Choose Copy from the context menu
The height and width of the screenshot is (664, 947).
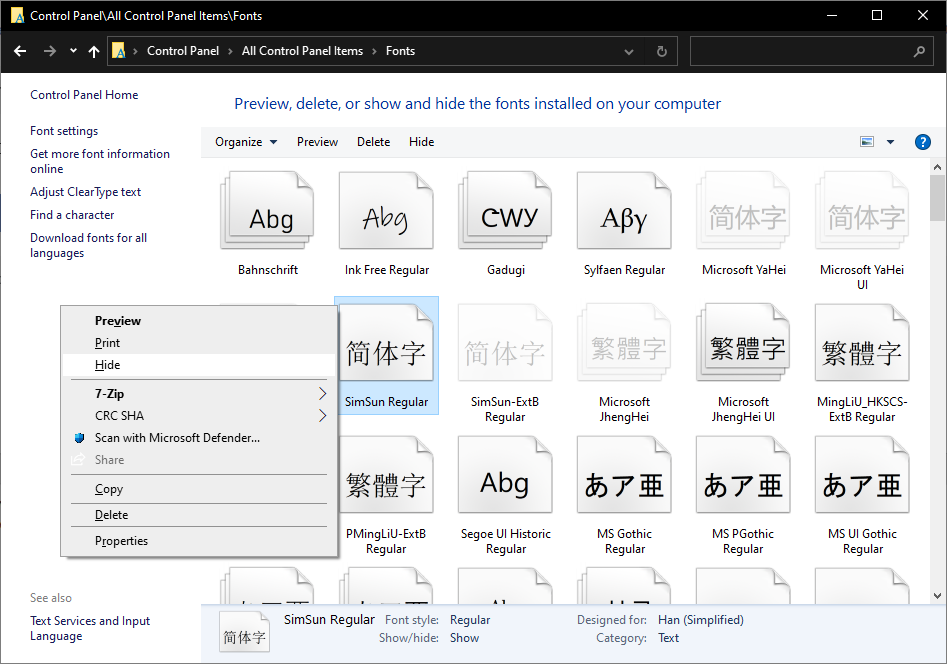point(199,489)
